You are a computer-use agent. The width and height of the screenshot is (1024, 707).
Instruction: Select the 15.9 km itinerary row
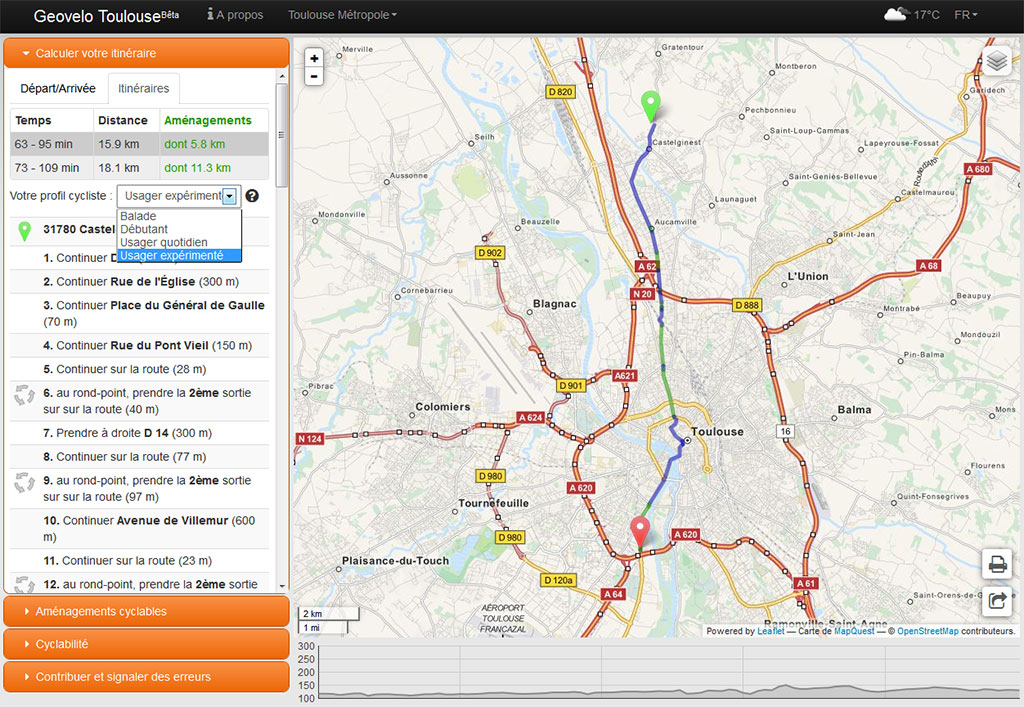click(139, 144)
